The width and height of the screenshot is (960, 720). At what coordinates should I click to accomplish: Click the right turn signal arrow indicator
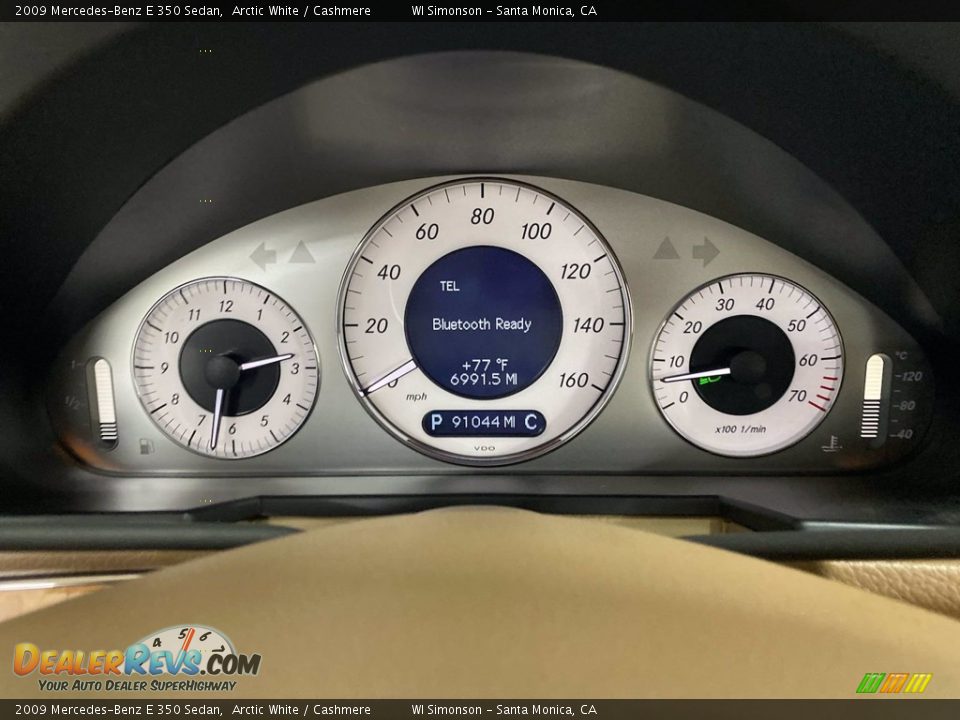point(706,251)
